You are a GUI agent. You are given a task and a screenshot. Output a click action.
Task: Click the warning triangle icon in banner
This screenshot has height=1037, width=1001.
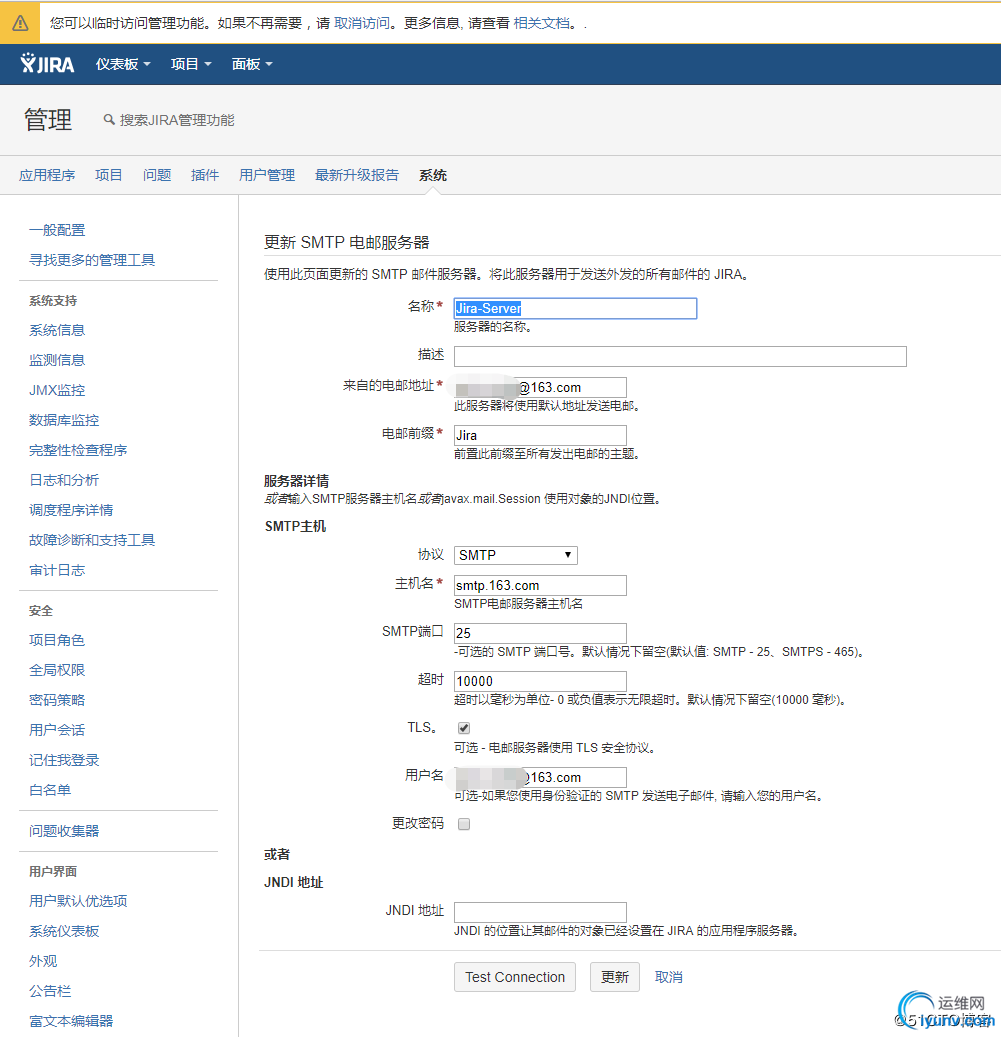point(20,24)
